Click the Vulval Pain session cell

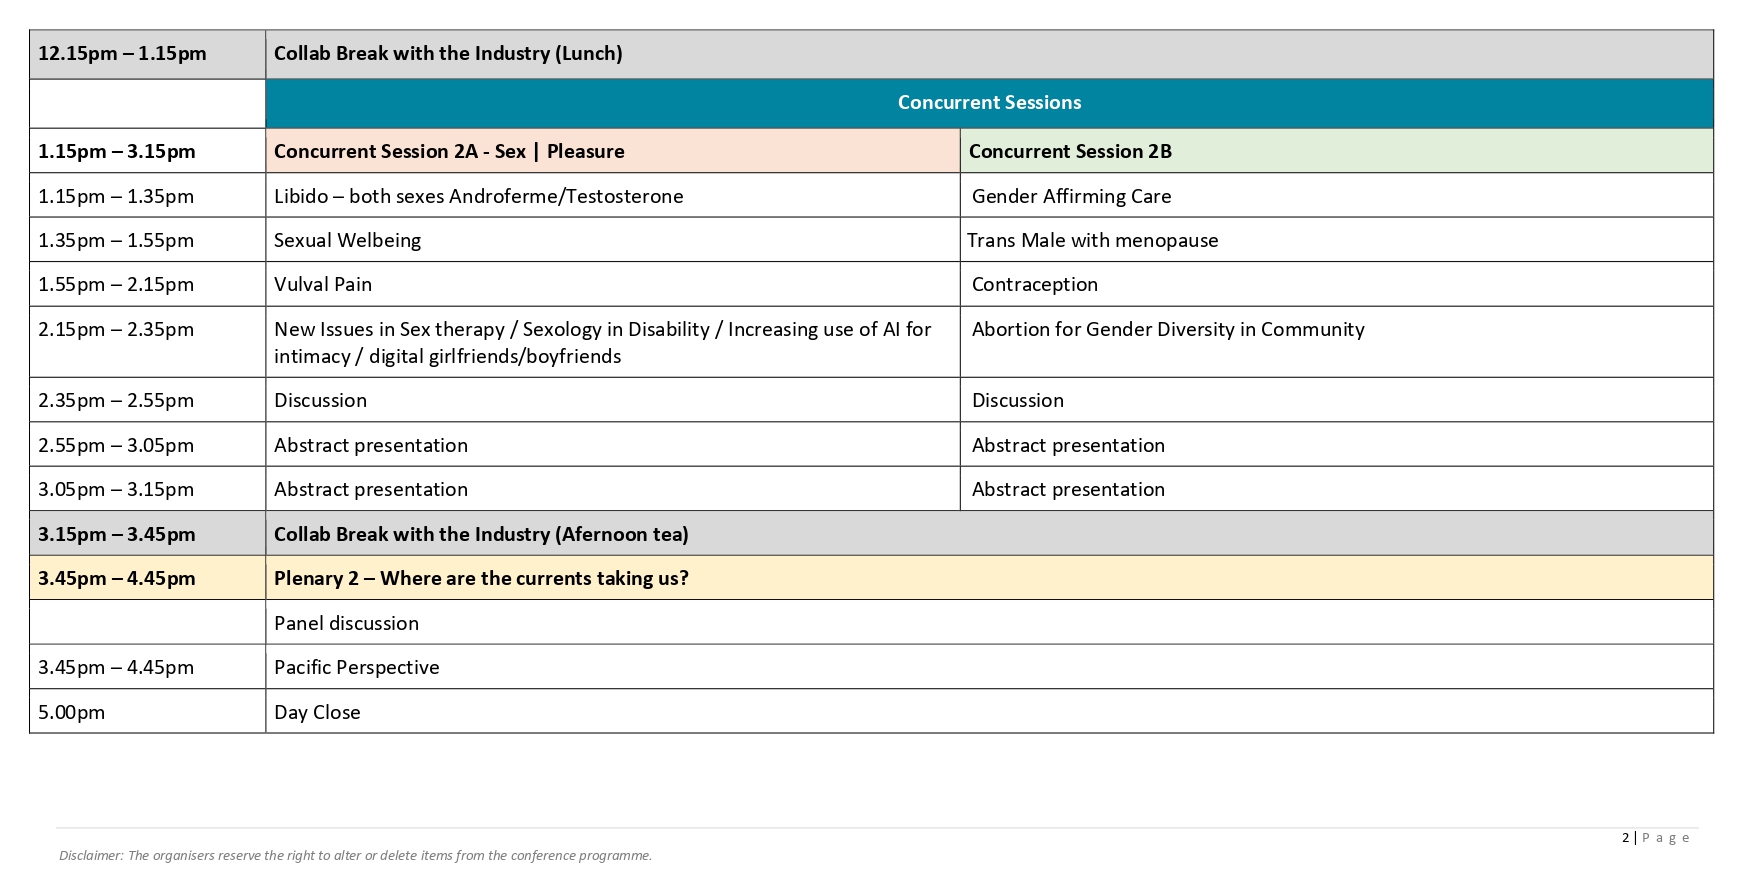(x=323, y=285)
